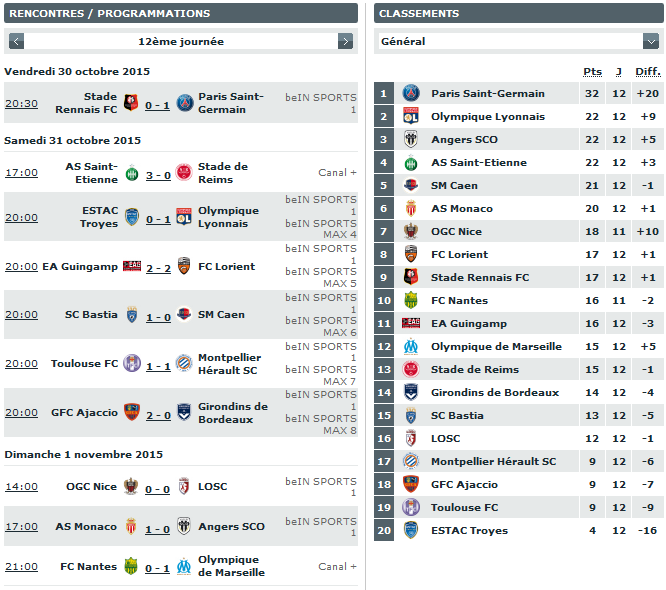Click the Olympique de Marseille logo in standings
666x590 pixels.
click(411, 346)
